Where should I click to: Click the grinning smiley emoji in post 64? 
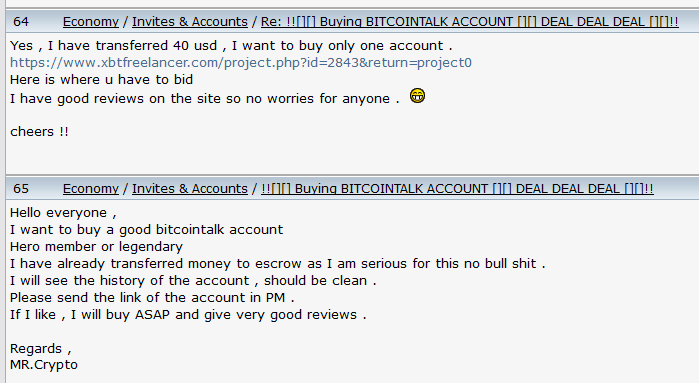[417, 96]
